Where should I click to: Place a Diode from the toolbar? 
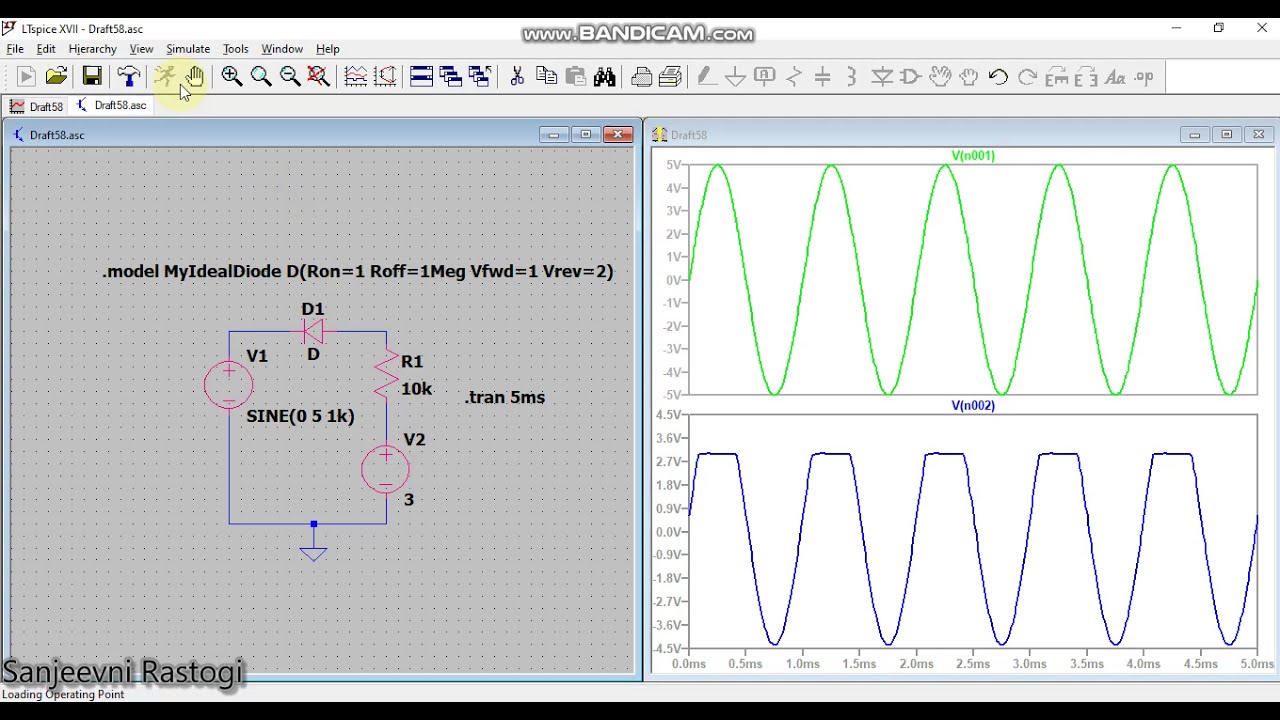click(882, 76)
